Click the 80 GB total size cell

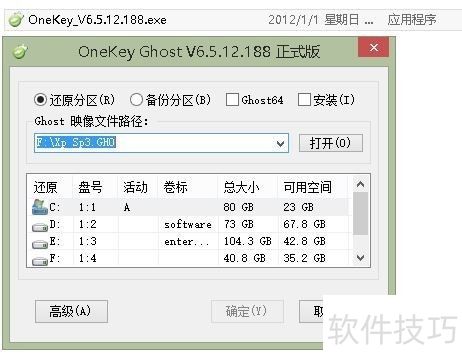[x=239, y=207]
